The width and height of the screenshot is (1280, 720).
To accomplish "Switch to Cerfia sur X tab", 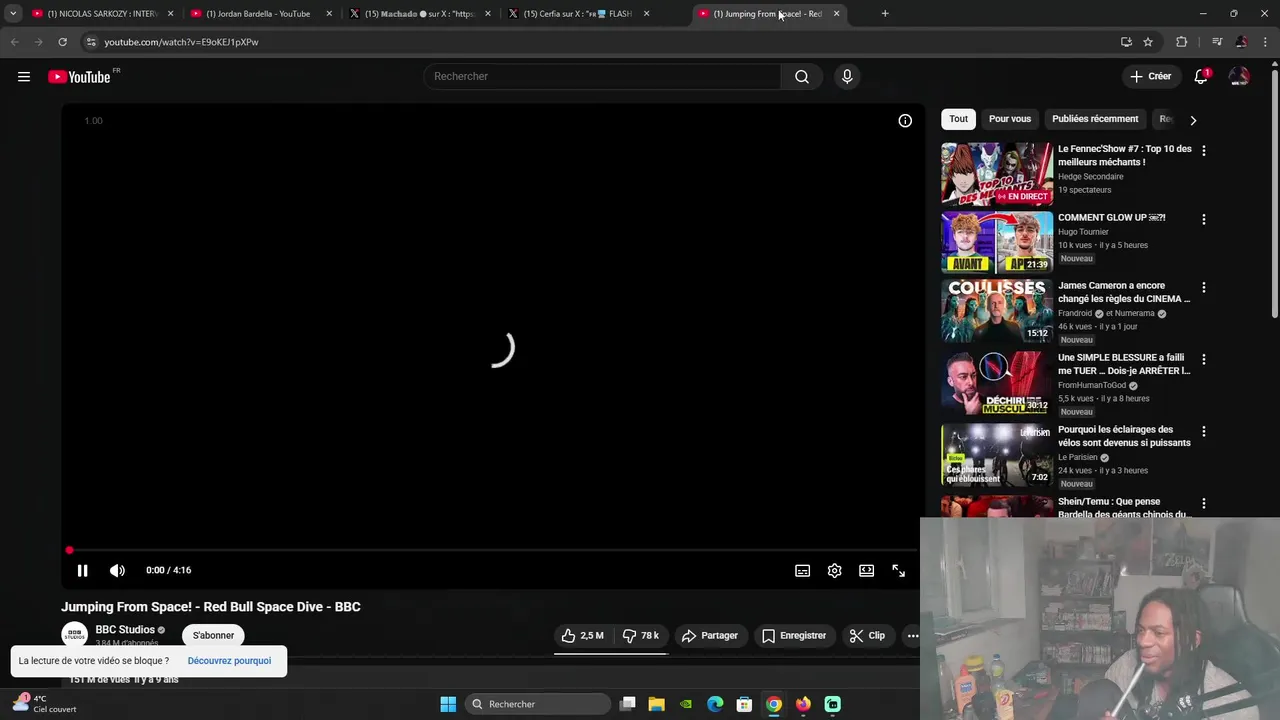I will [578, 14].
